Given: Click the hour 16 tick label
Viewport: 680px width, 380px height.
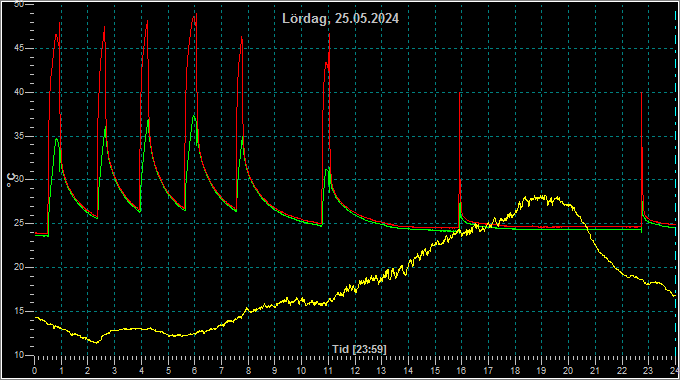Looking at the screenshot, I should pos(461,371).
